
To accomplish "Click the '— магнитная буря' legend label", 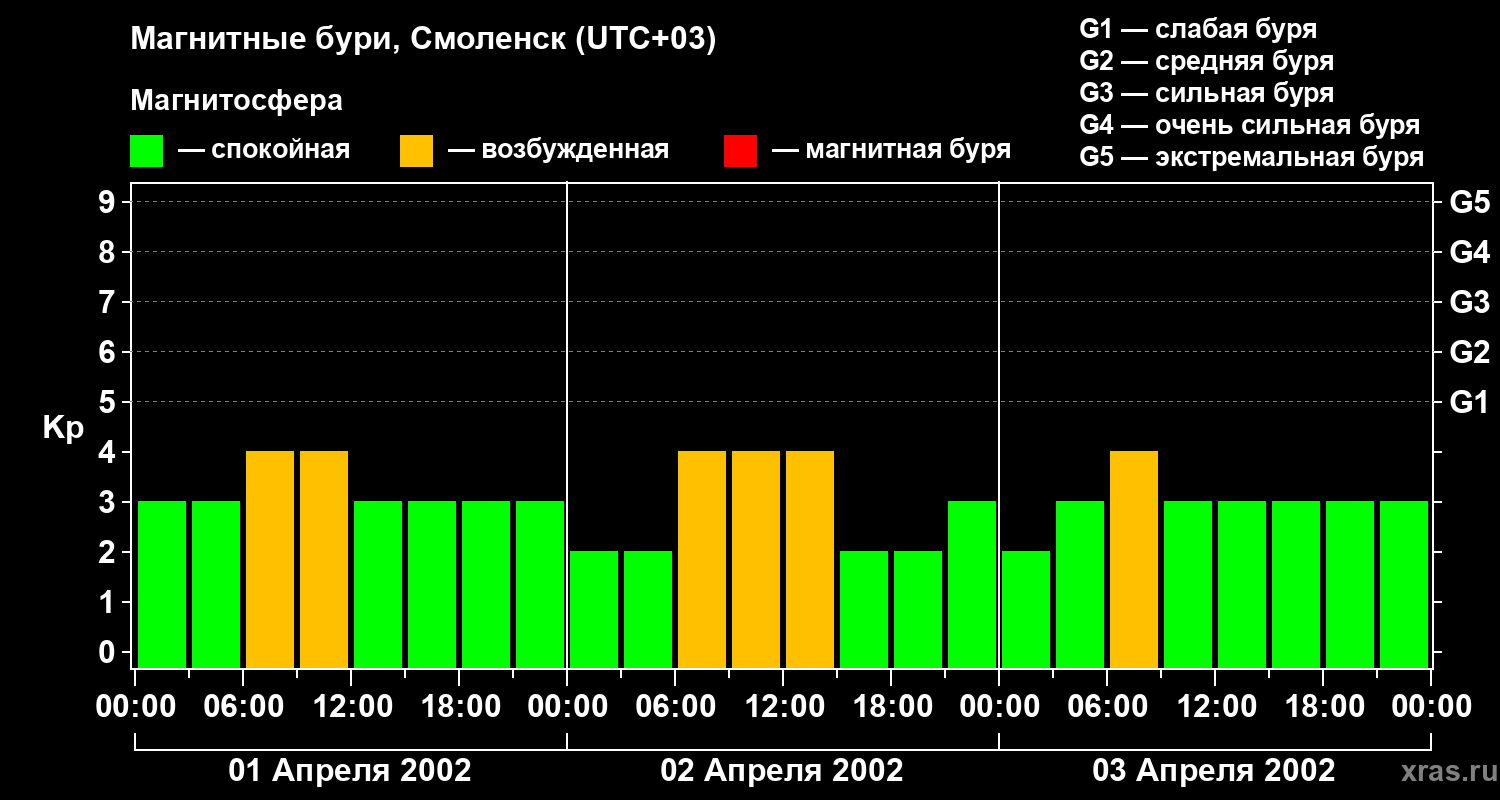I will [891, 150].
